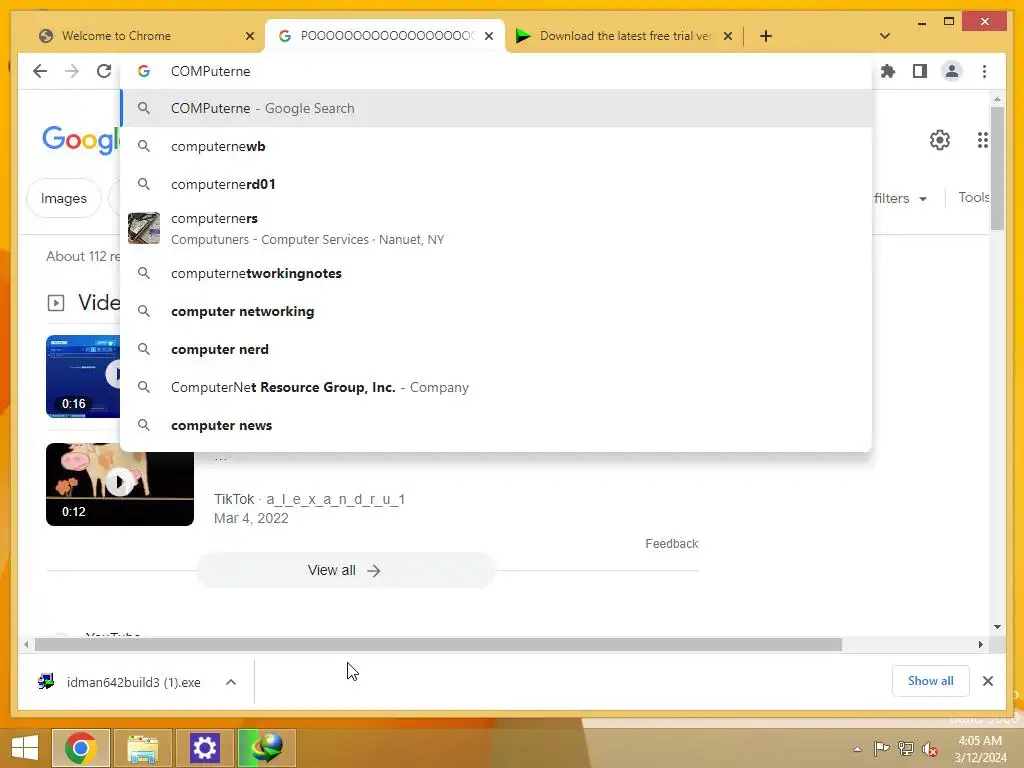
Task: Close the downloads bar
Action: pyautogui.click(x=987, y=681)
